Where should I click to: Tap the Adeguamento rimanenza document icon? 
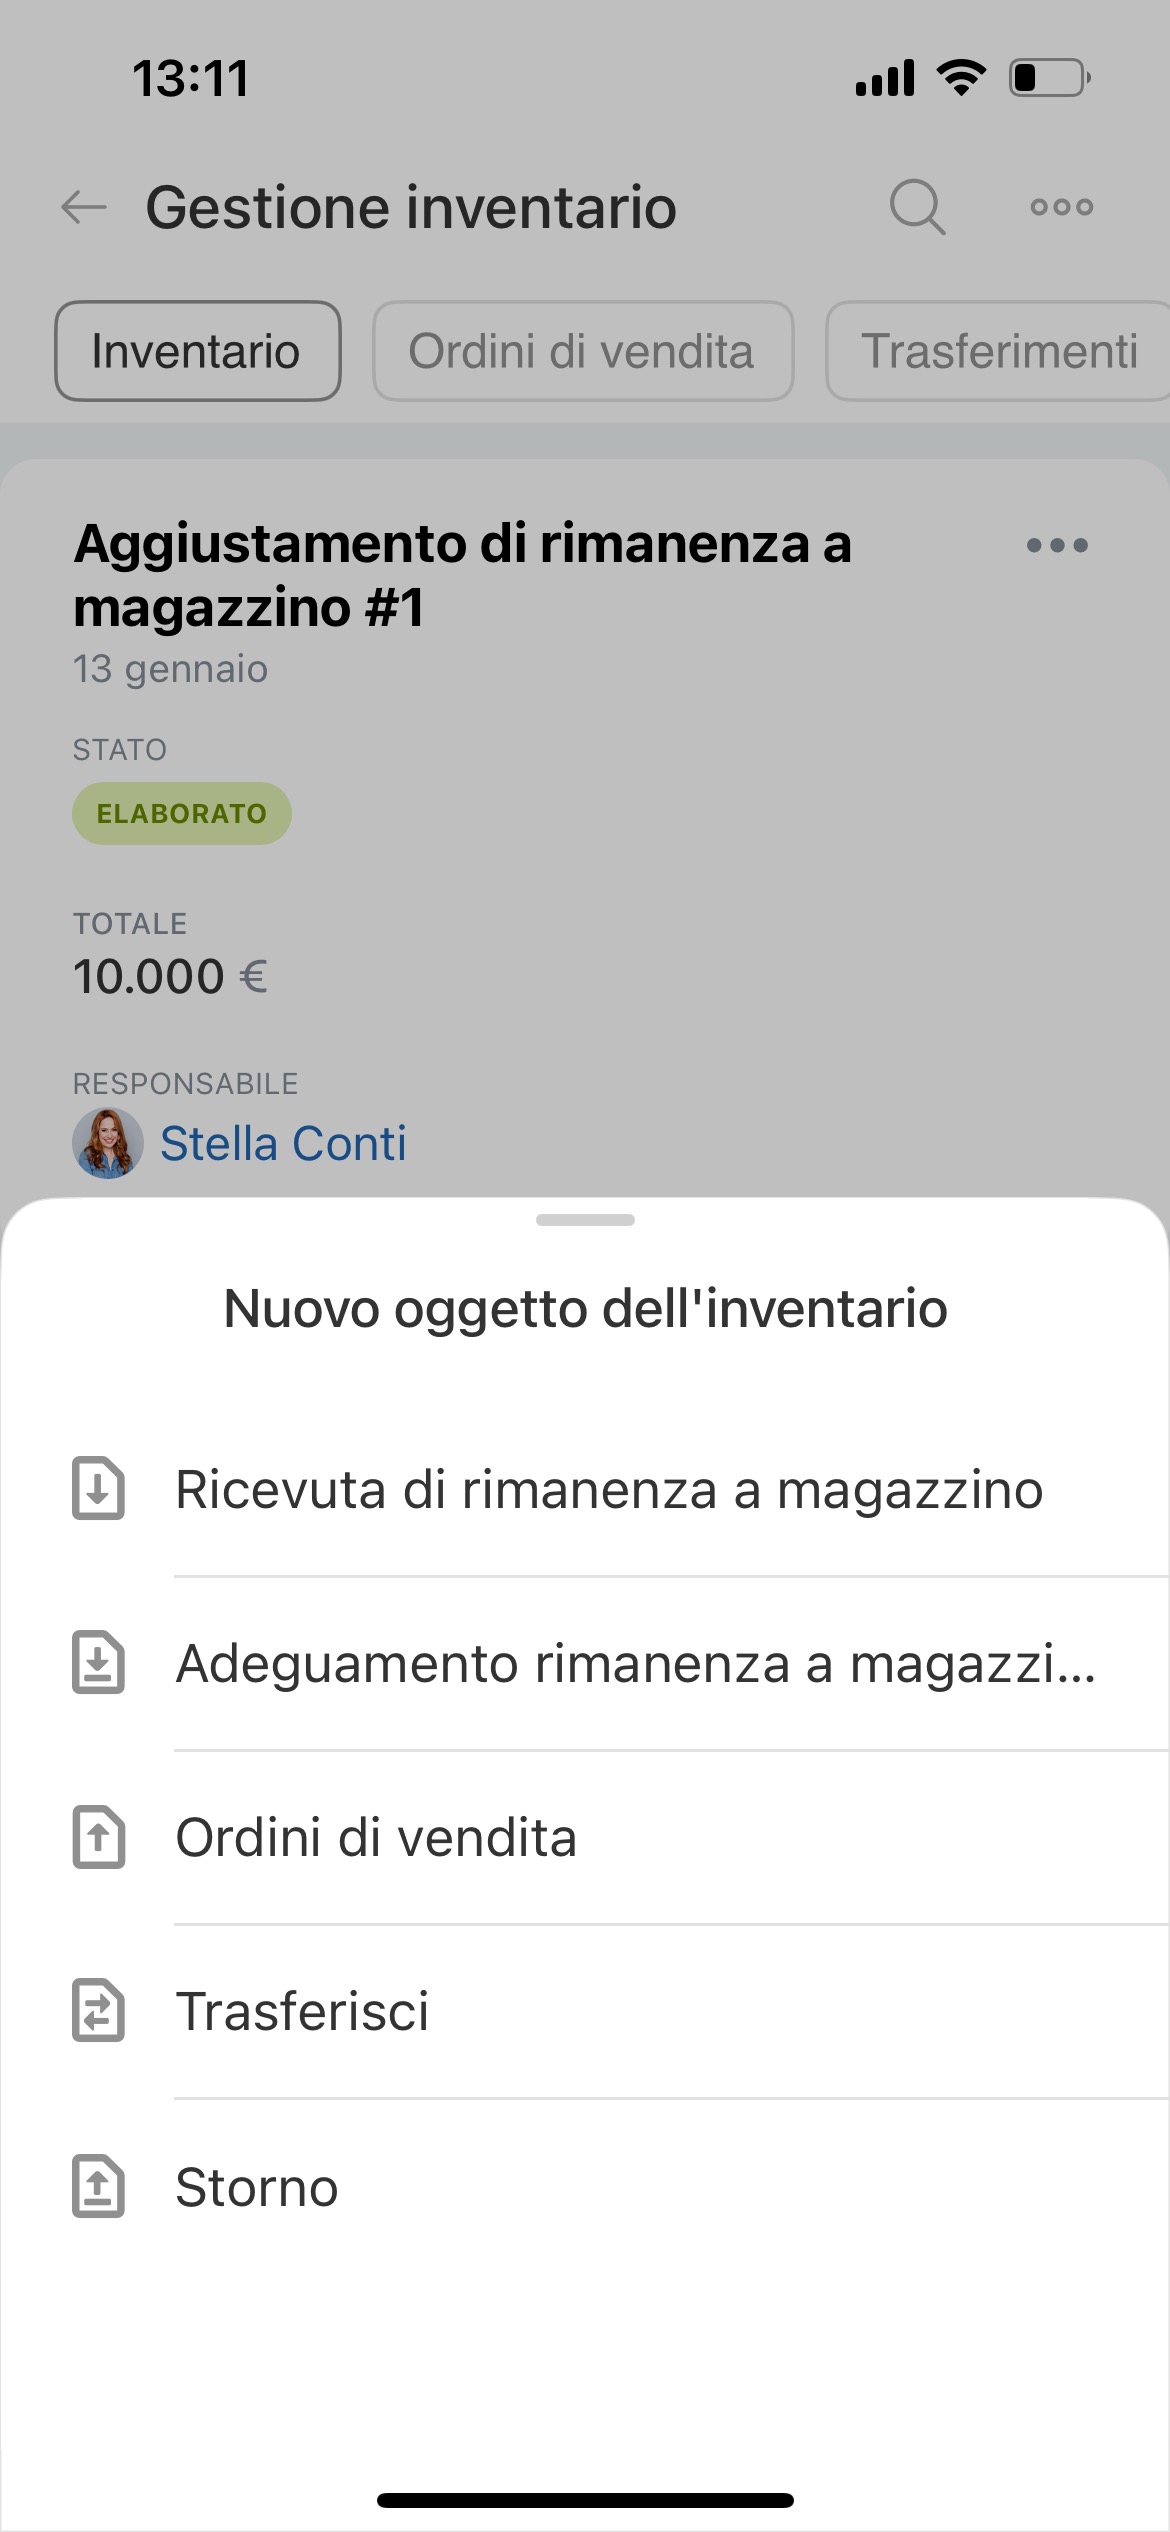99,1663
